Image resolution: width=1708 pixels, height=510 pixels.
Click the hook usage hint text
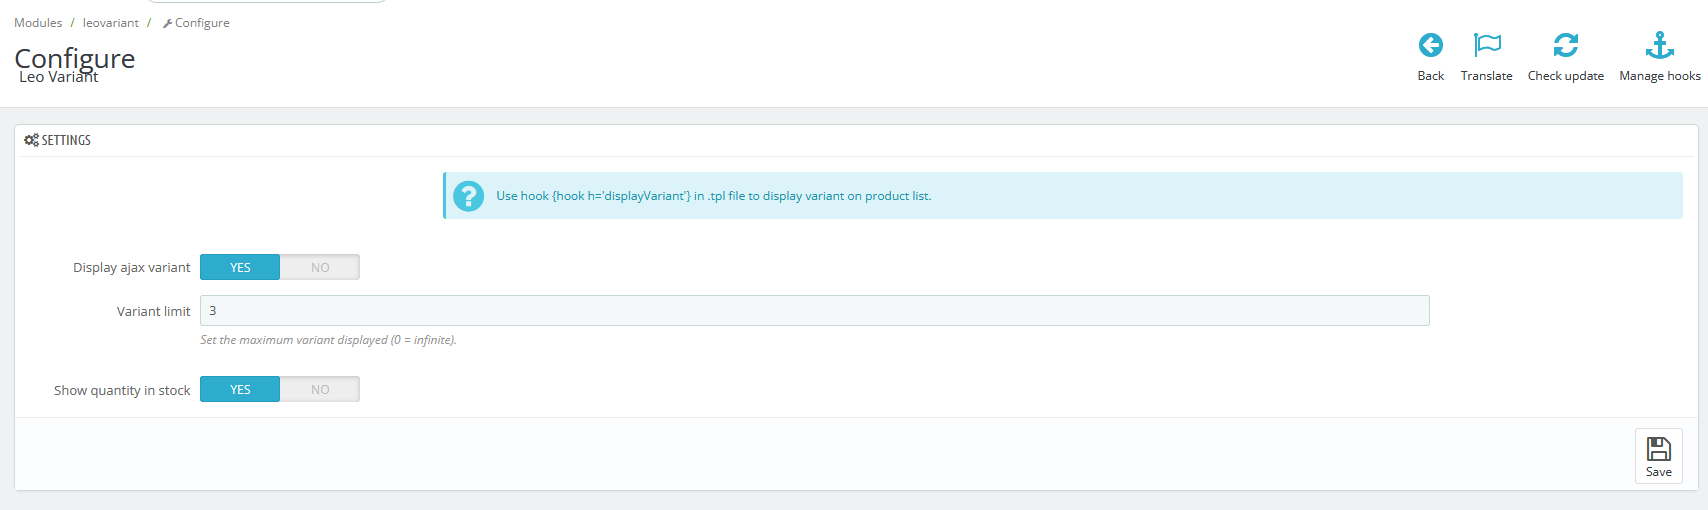714,196
